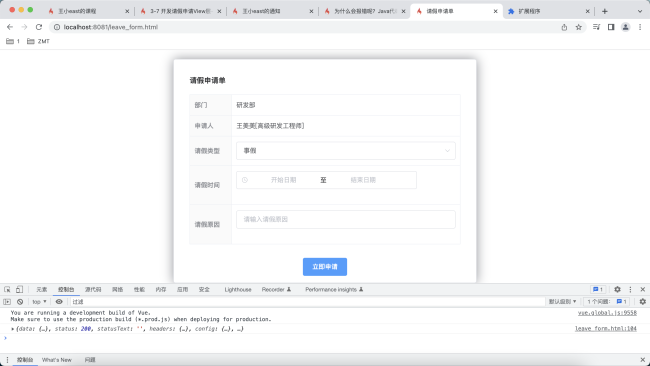Image resolution: width=650 pixels, height=366 pixels.
Task: Open the ZMT bookmark folder
Action: click(x=38, y=41)
